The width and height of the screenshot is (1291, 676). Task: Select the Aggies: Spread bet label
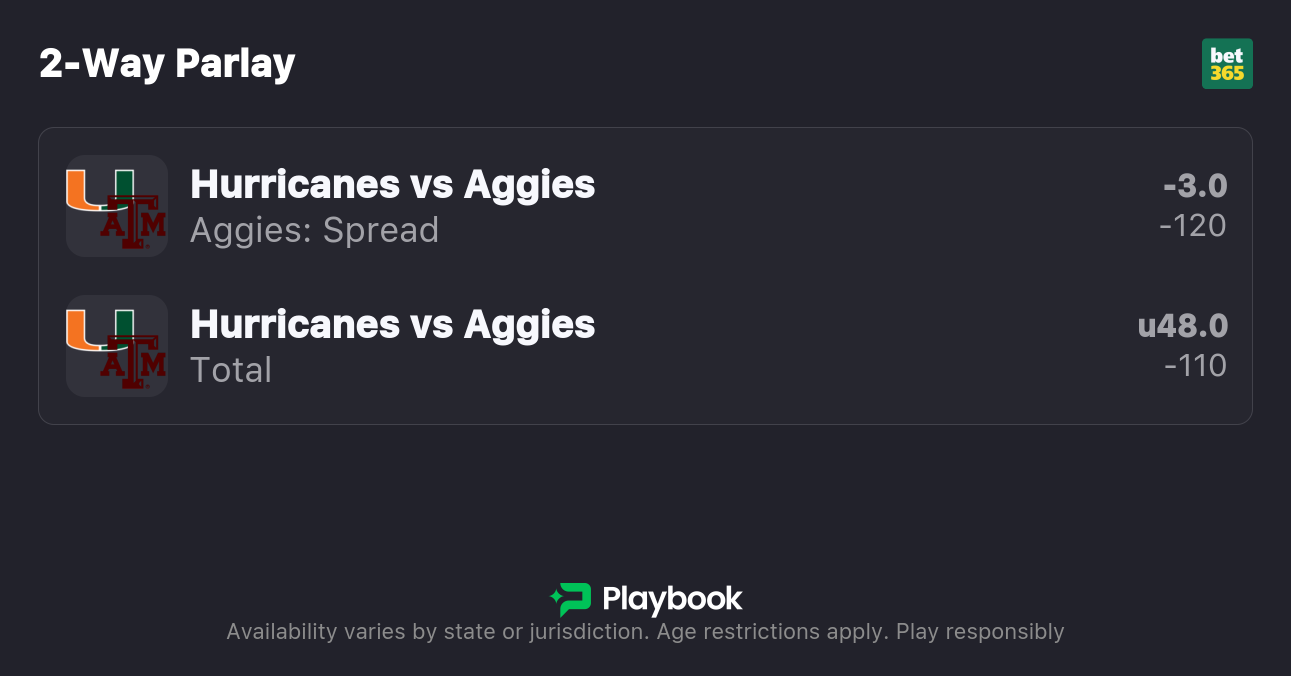point(314,230)
